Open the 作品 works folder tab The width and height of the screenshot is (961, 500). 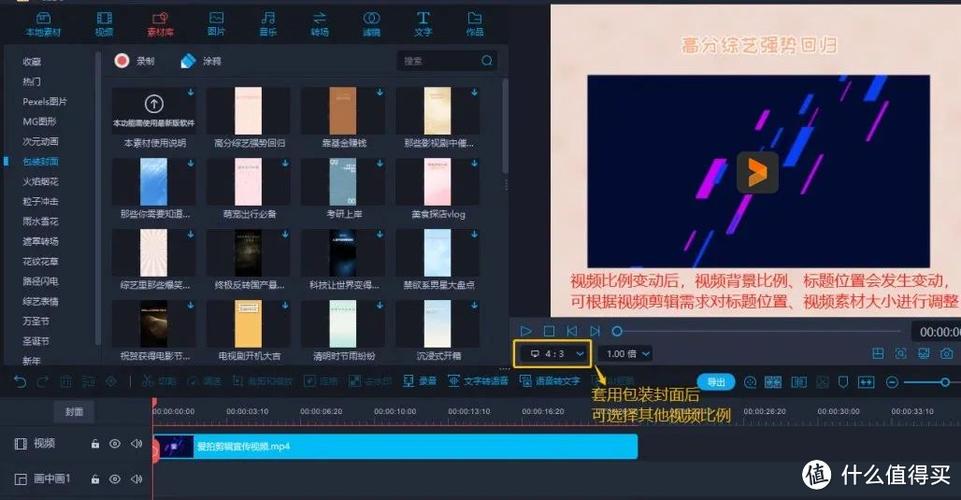pyautogui.click(x=475, y=25)
